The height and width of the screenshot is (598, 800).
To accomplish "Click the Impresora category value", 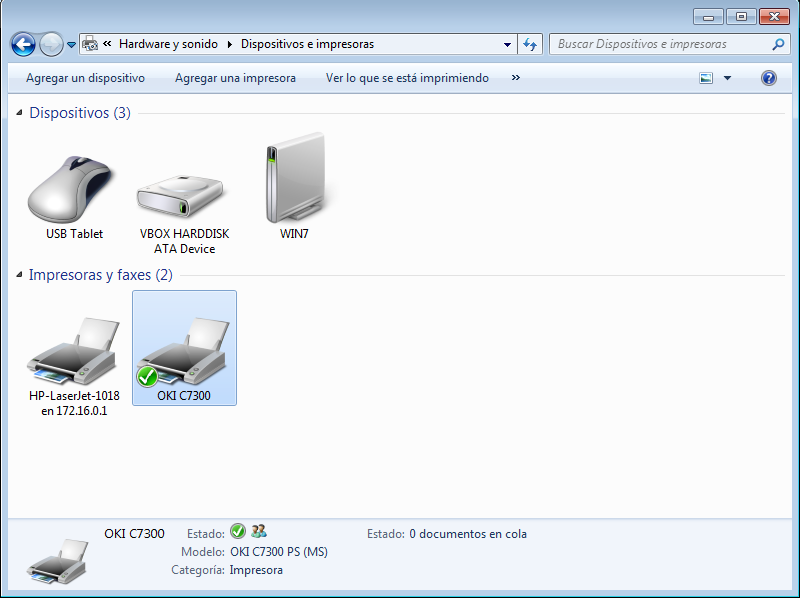I will pos(256,570).
